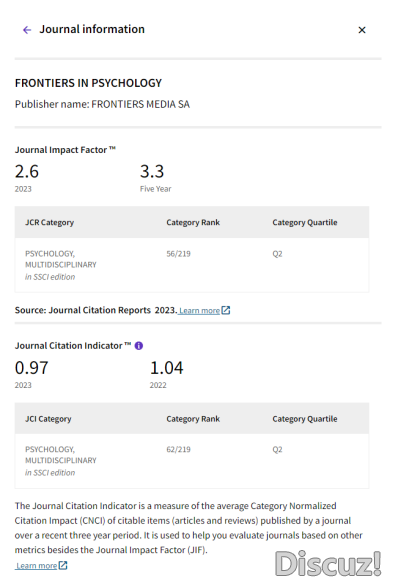This screenshot has height=588, width=398.
Task: Click the 3.3 five year value
Action: pyautogui.click(x=152, y=171)
